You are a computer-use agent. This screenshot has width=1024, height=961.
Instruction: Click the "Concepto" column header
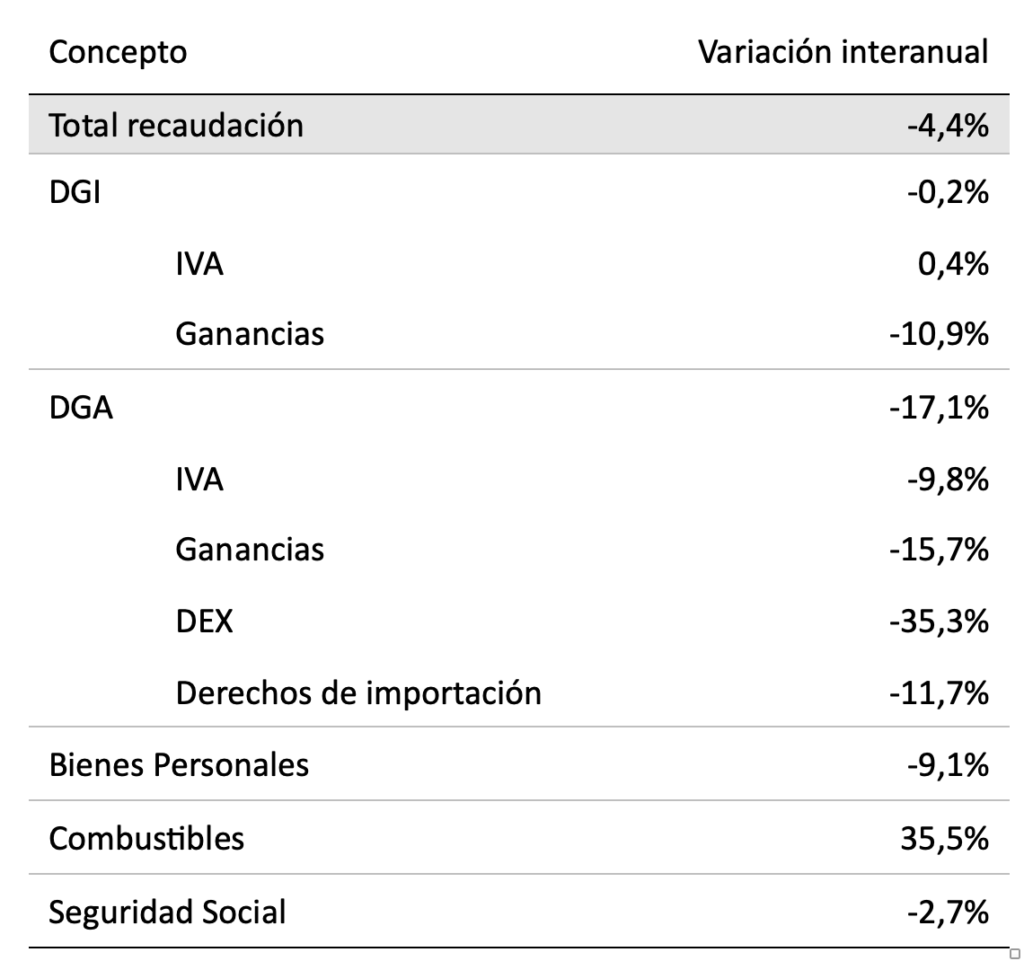click(118, 52)
